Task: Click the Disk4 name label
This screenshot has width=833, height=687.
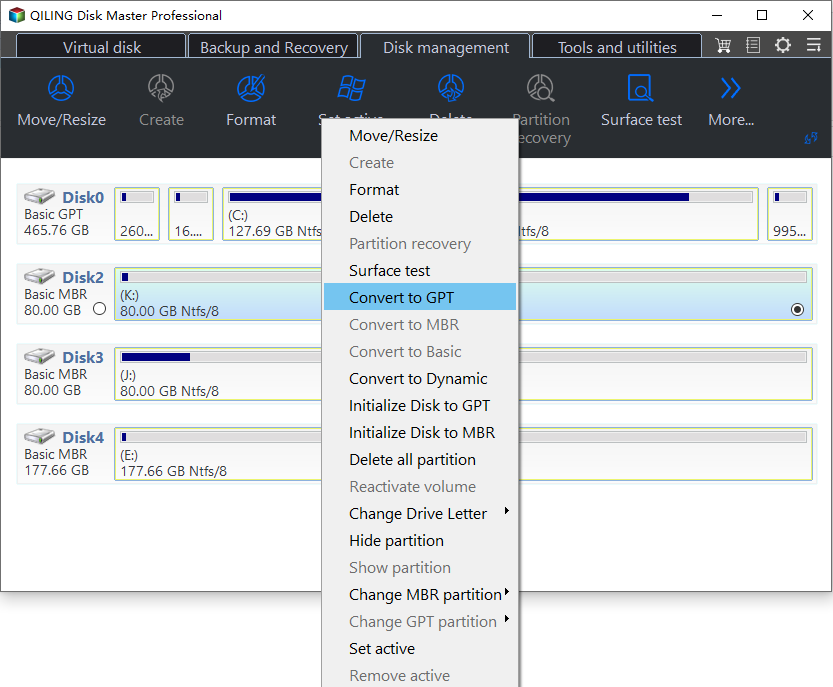Action: tap(83, 437)
